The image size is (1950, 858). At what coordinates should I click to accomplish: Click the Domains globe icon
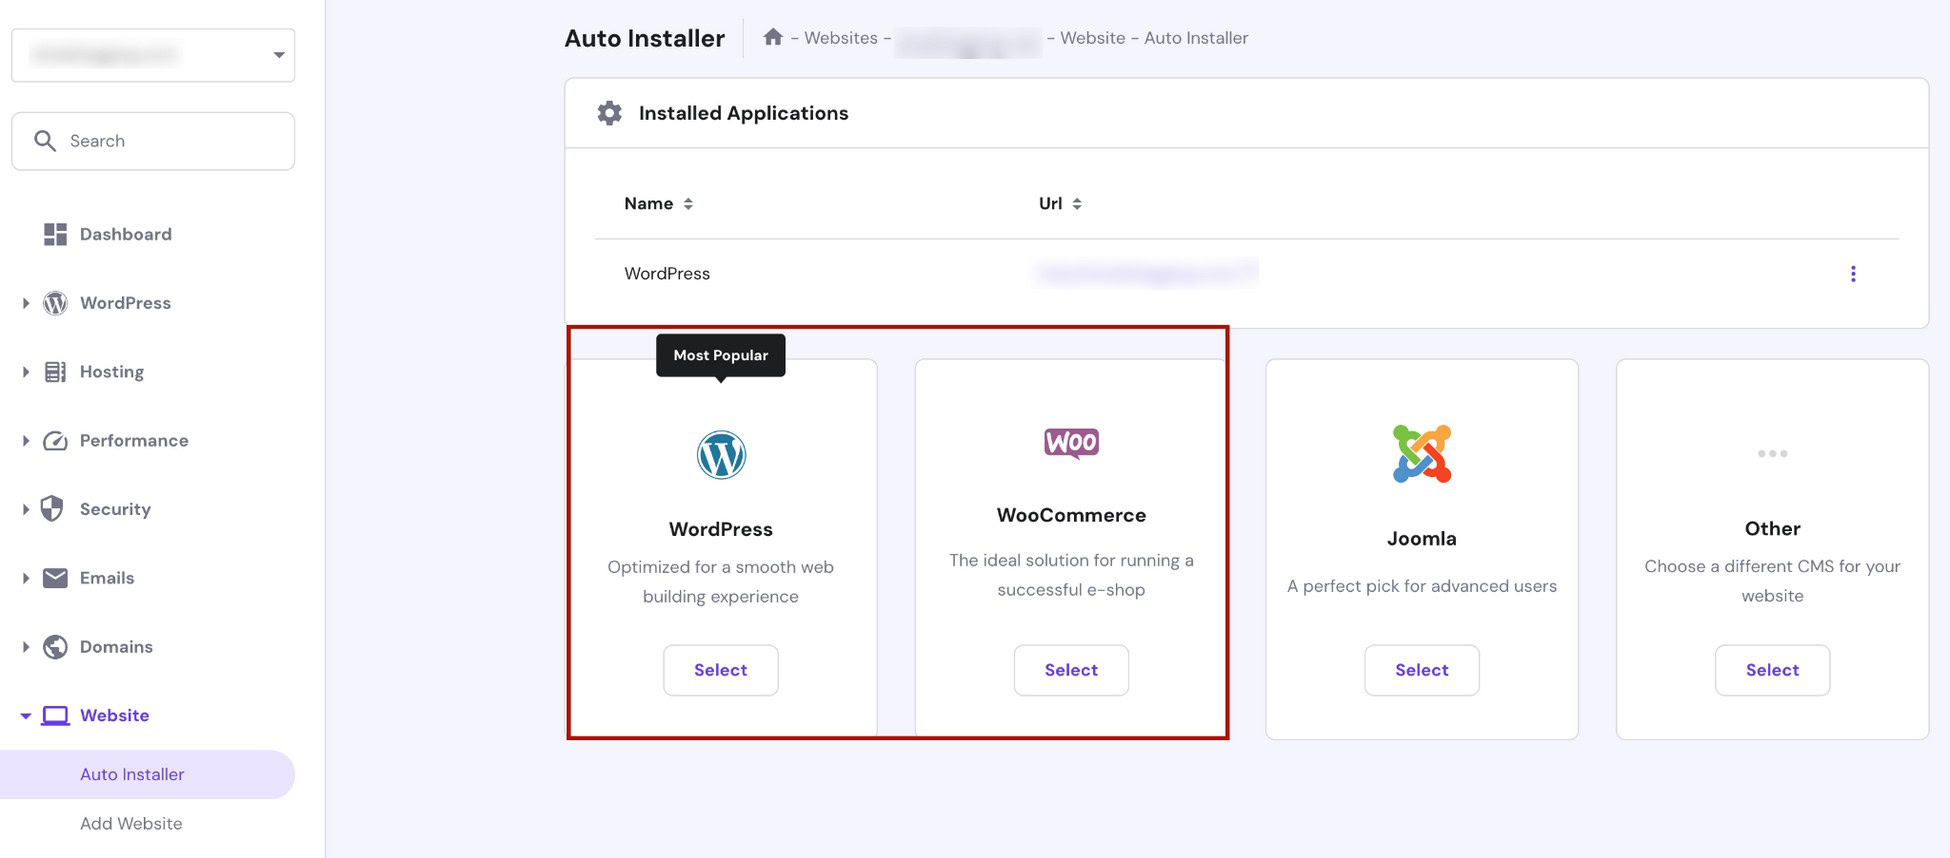click(x=55, y=647)
